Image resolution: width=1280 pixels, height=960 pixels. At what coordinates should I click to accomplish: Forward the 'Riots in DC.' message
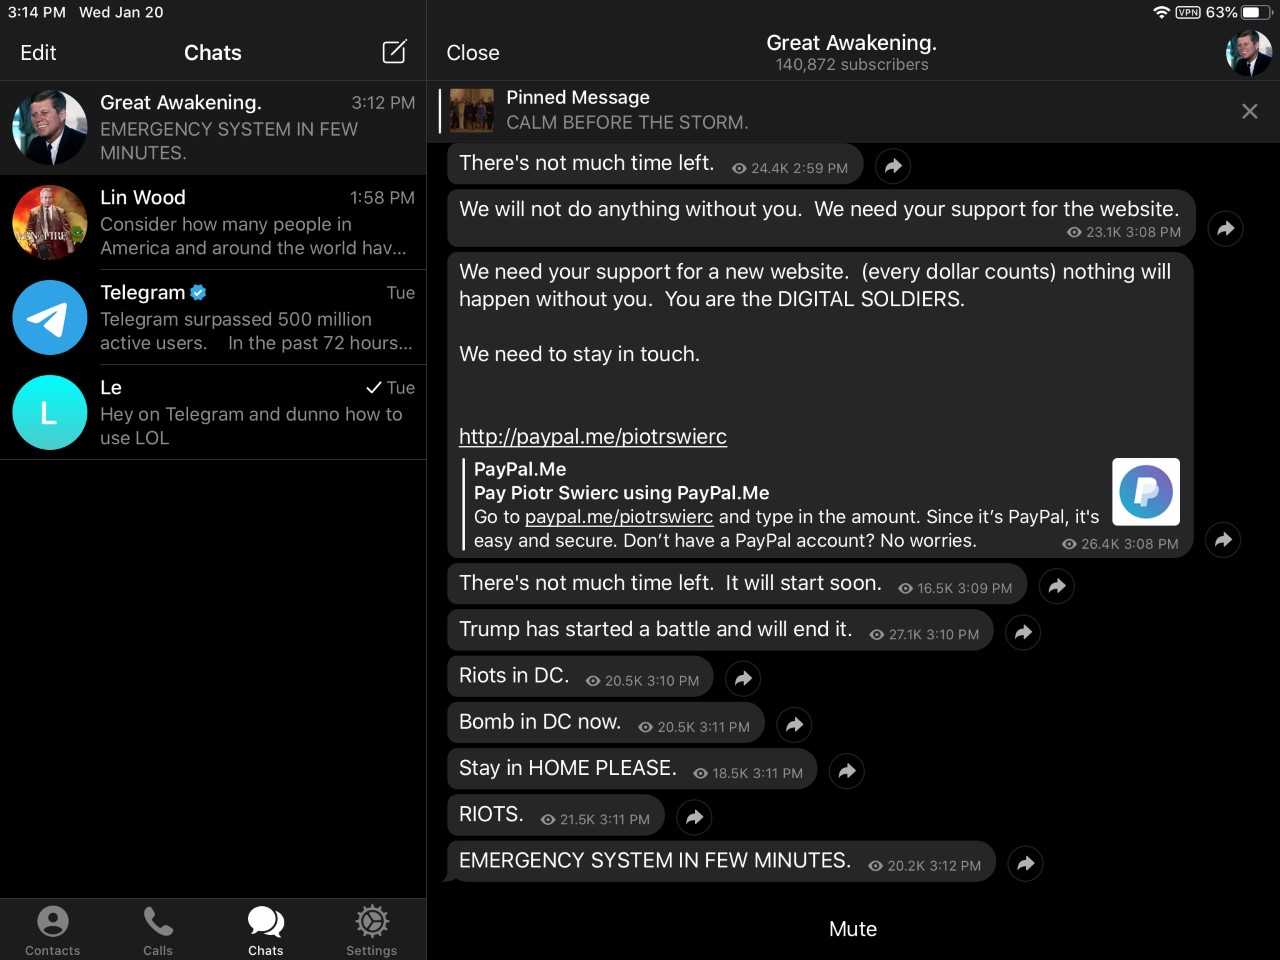pyautogui.click(x=743, y=678)
